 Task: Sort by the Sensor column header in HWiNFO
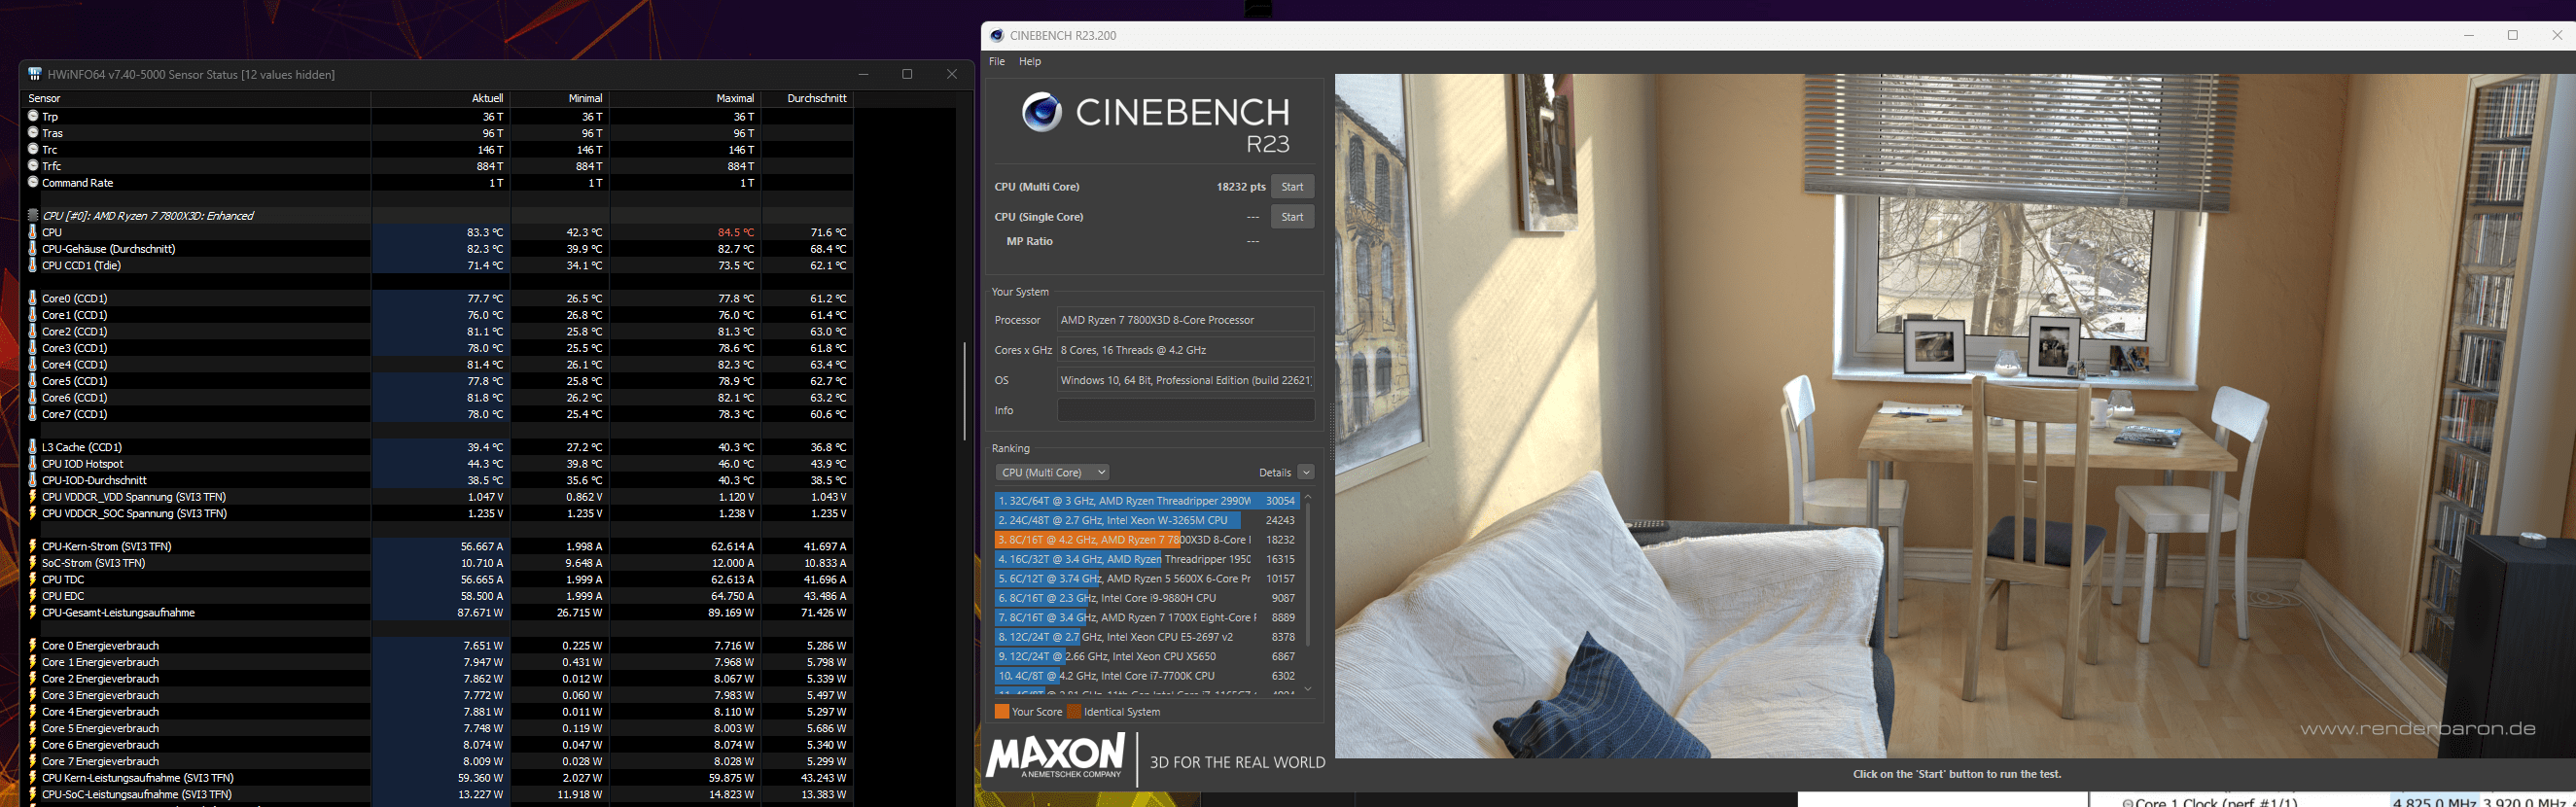click(196, 98)
